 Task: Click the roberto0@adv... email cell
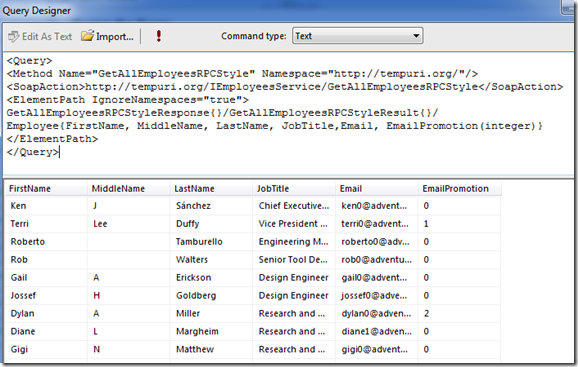point(377,242)
